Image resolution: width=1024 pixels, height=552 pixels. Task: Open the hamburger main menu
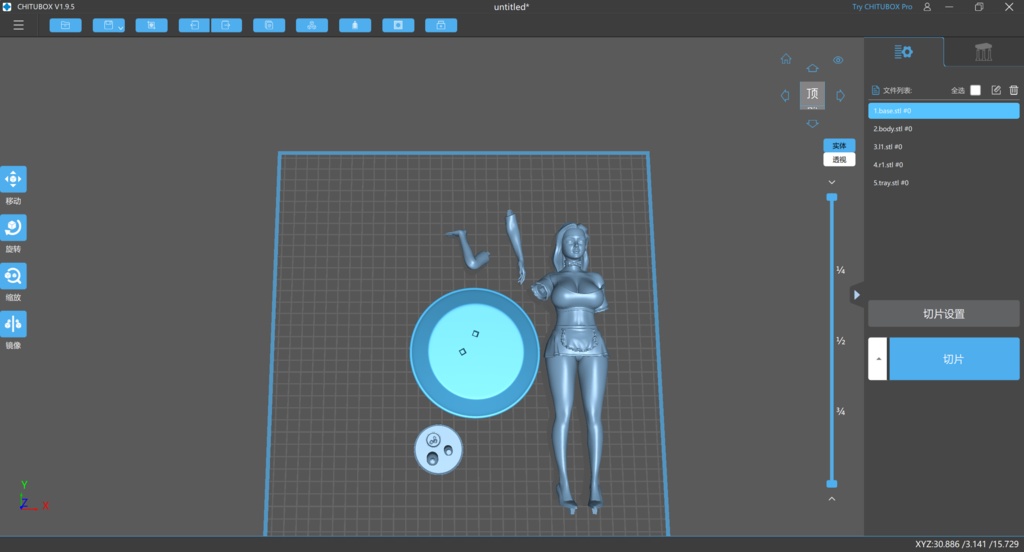coord(18,25)
